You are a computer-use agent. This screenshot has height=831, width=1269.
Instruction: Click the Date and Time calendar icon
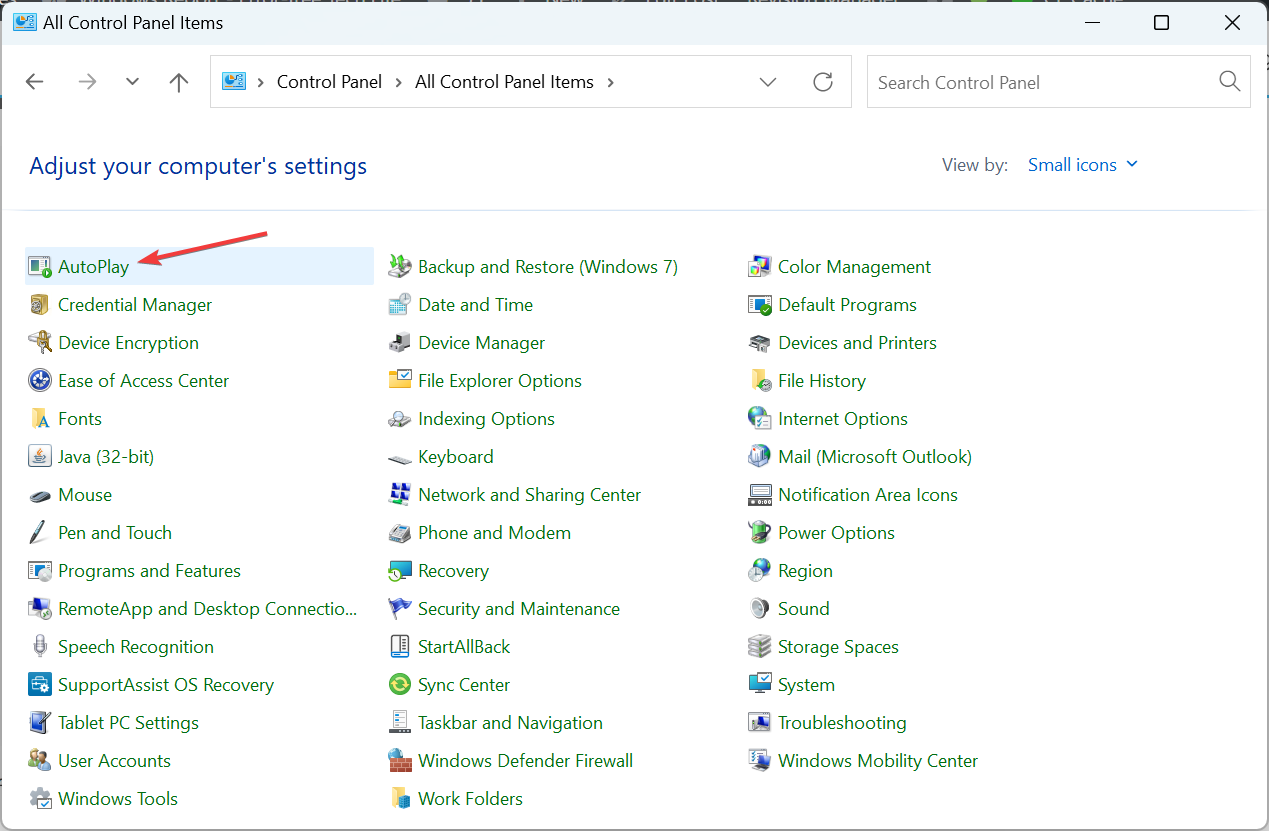pyautogui.click(x=400, y=305)
